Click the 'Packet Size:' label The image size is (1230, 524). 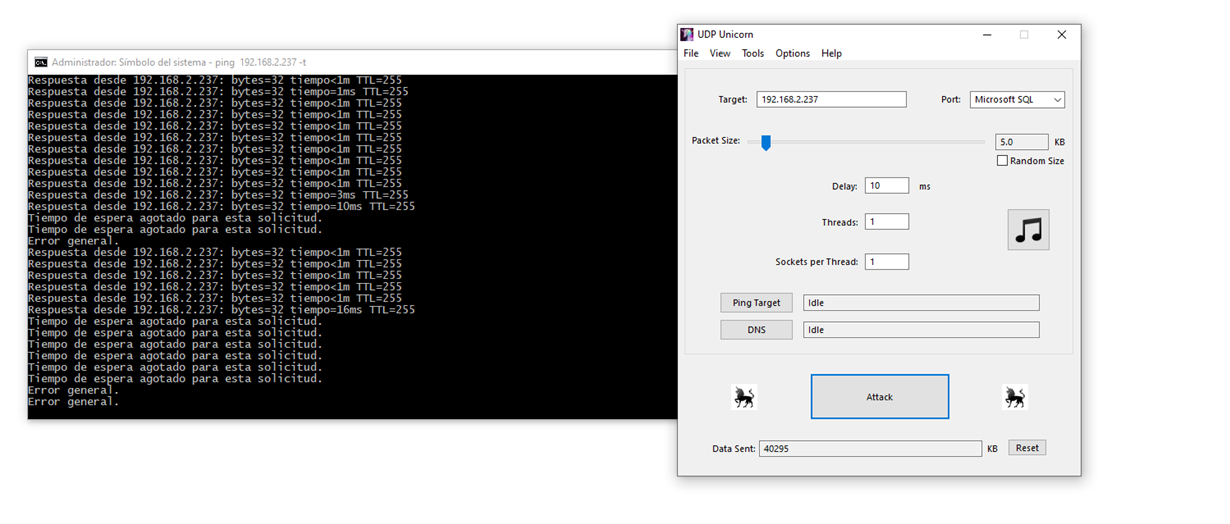coord(716,141)
